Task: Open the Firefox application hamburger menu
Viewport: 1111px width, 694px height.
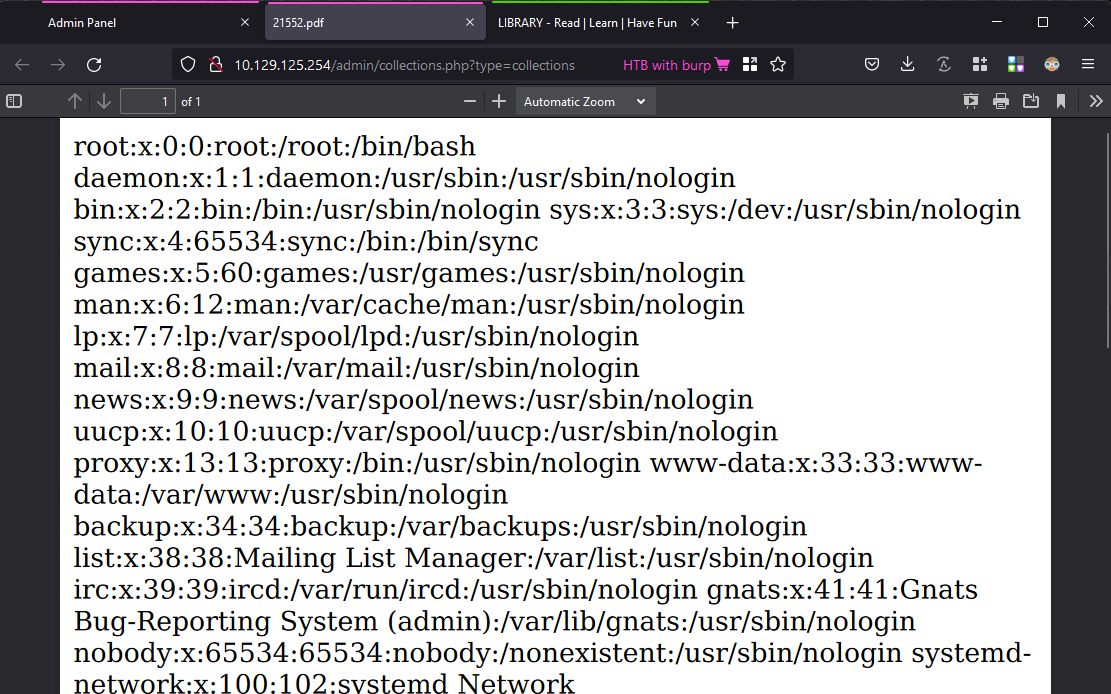Action: 1088,65
